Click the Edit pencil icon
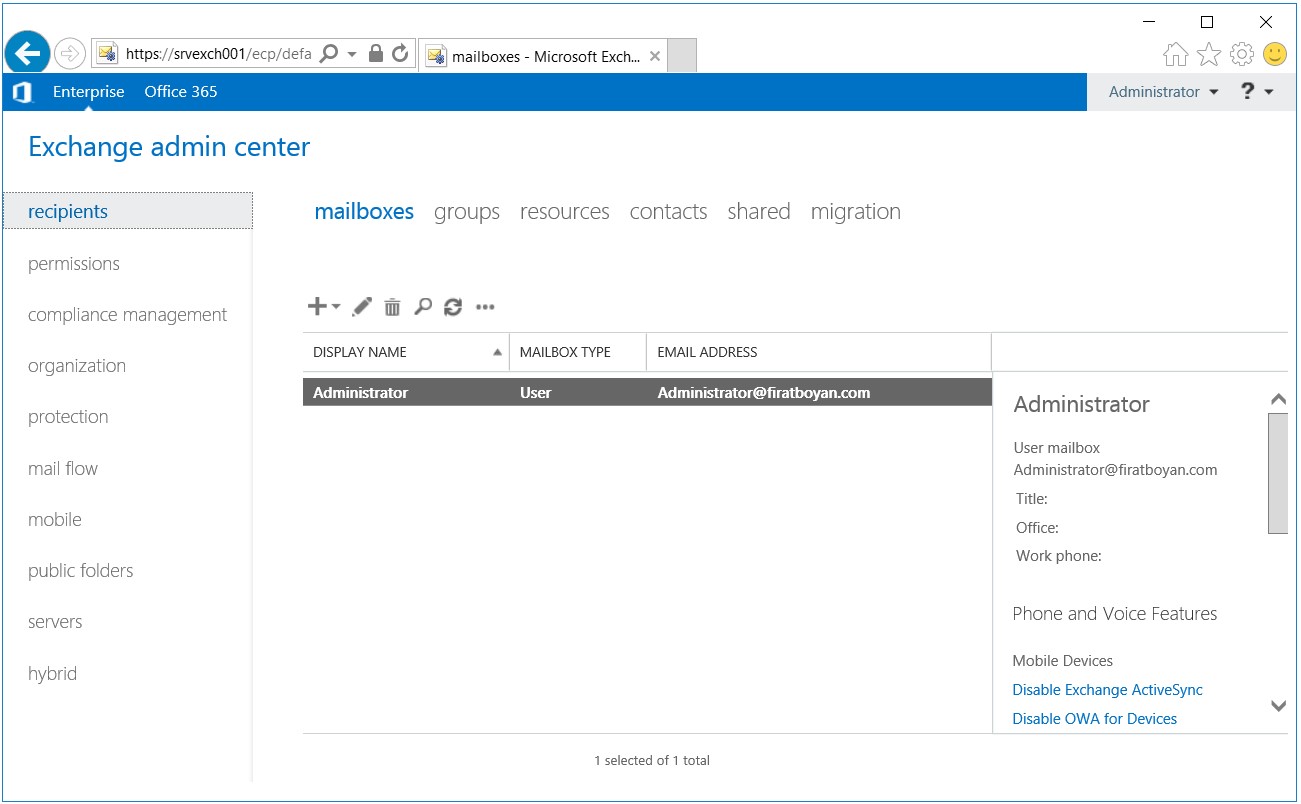1301x804 pixels. (362, 307)
